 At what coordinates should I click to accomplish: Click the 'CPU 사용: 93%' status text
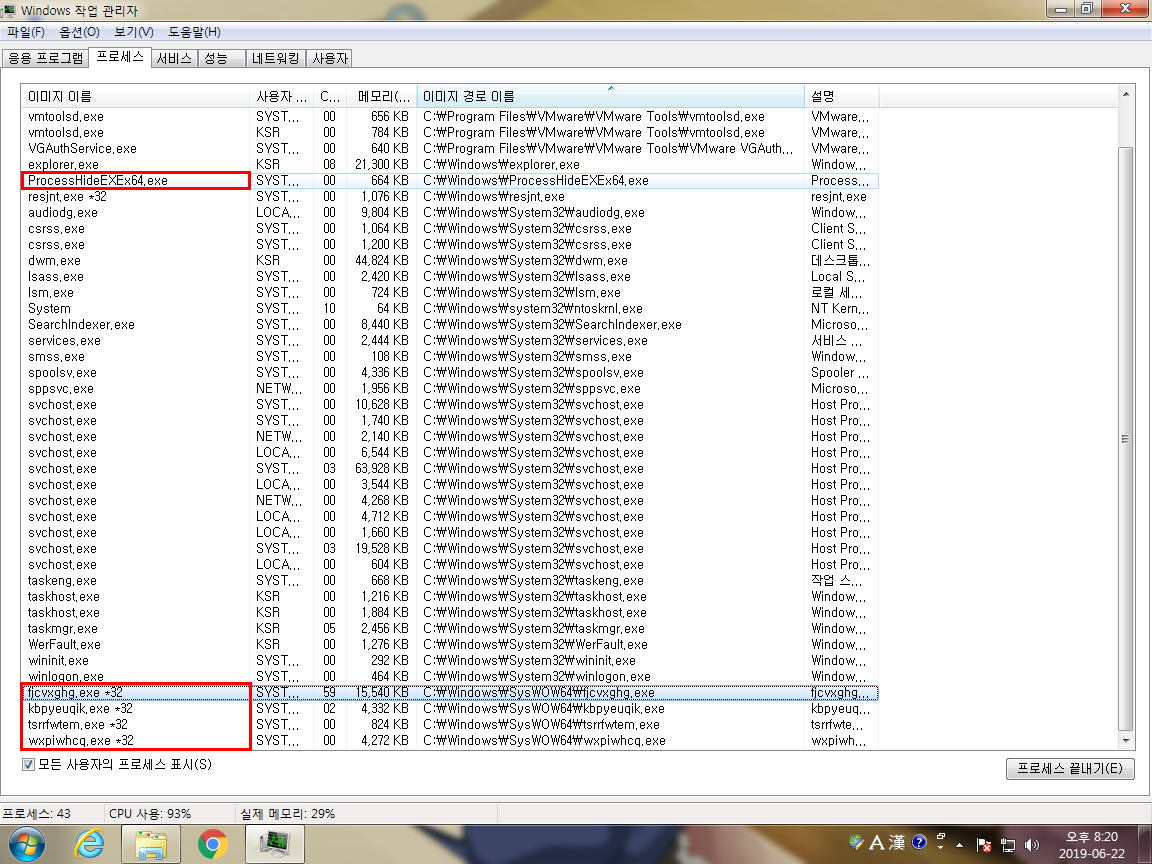pos(150,814)
